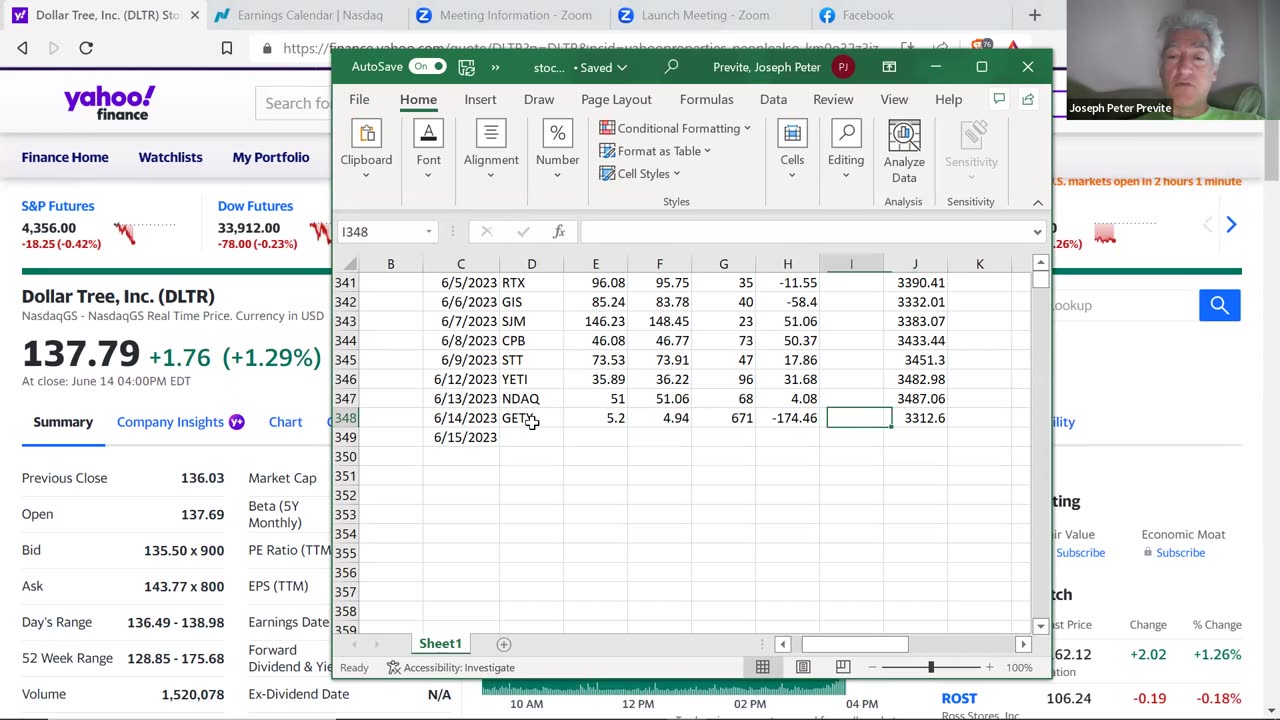Click the Ribbon Display Options icon
1280x720 pixels.
click(x=889, y=67)
